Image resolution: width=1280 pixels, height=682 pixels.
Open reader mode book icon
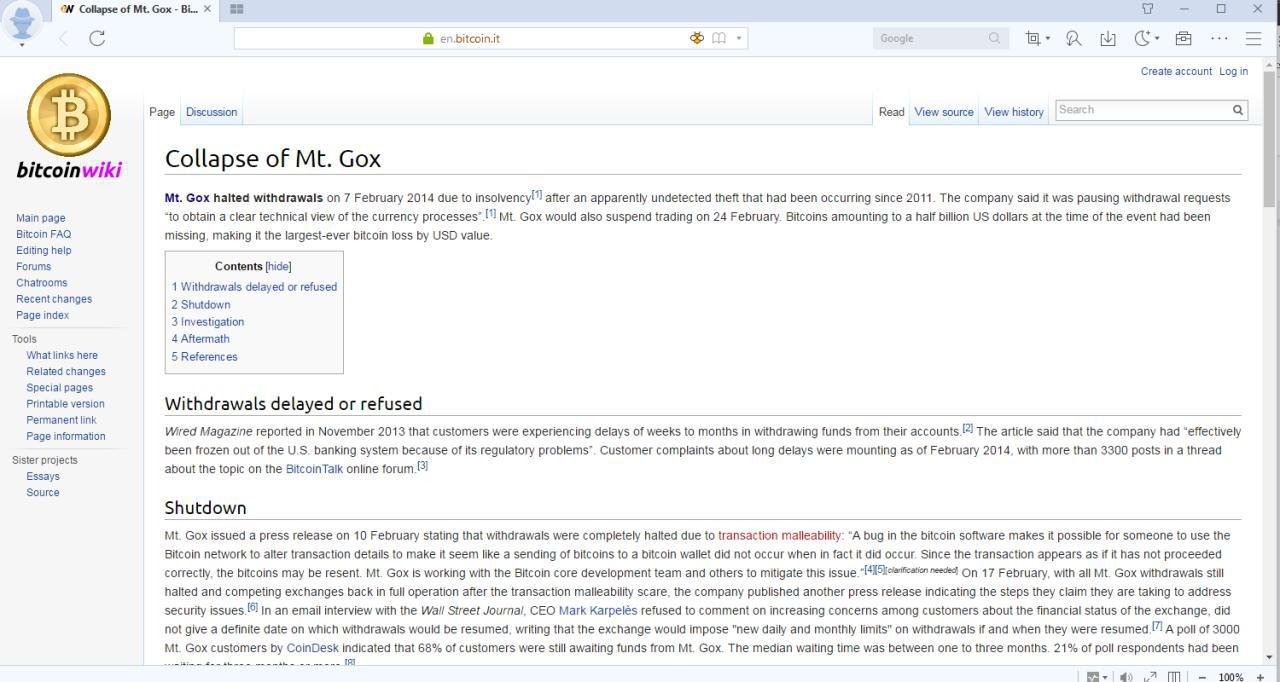[x=719, y=38]
